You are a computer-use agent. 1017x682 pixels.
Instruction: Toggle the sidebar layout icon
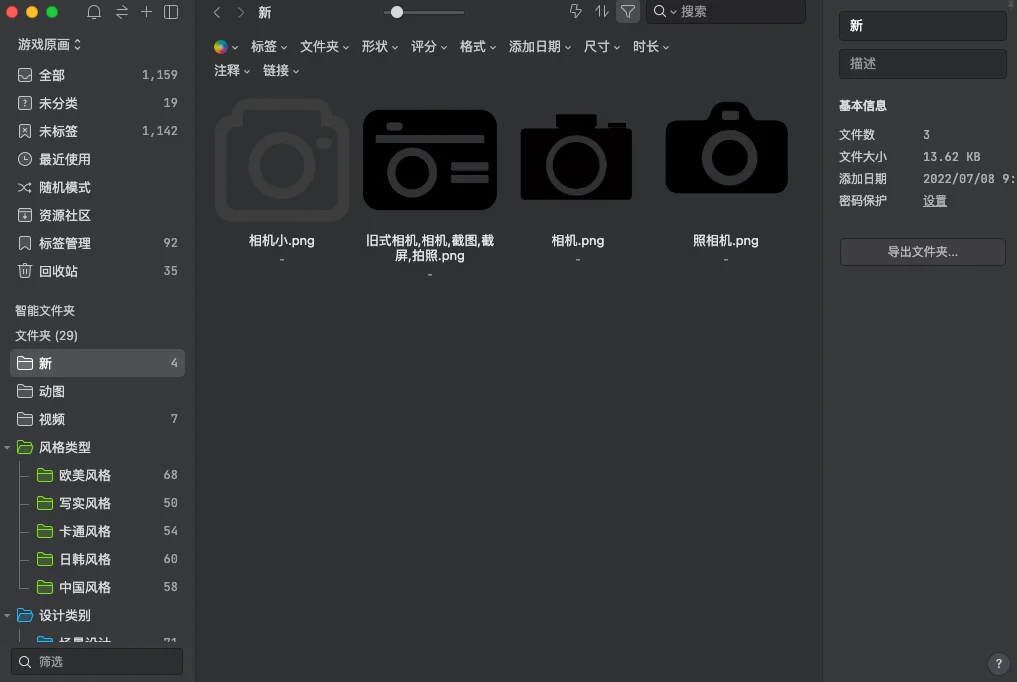click(171, 12)
